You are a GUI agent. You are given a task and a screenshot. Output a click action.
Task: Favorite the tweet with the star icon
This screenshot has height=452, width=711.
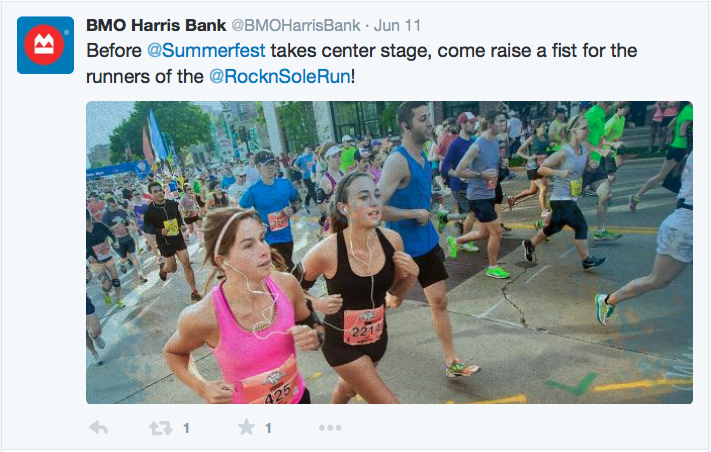pos(246,427)
